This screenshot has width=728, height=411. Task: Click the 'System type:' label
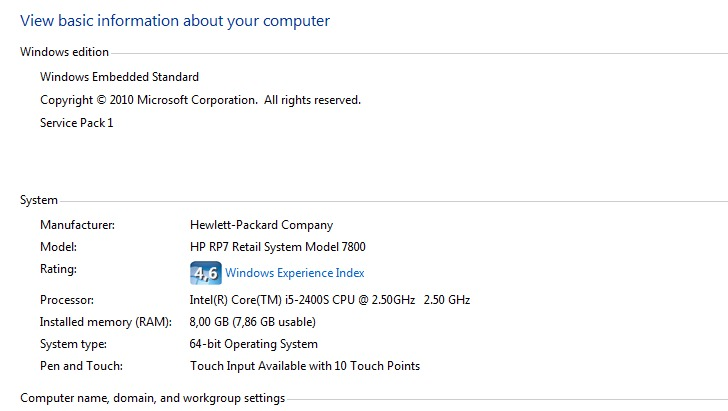[x=73, y=344]
